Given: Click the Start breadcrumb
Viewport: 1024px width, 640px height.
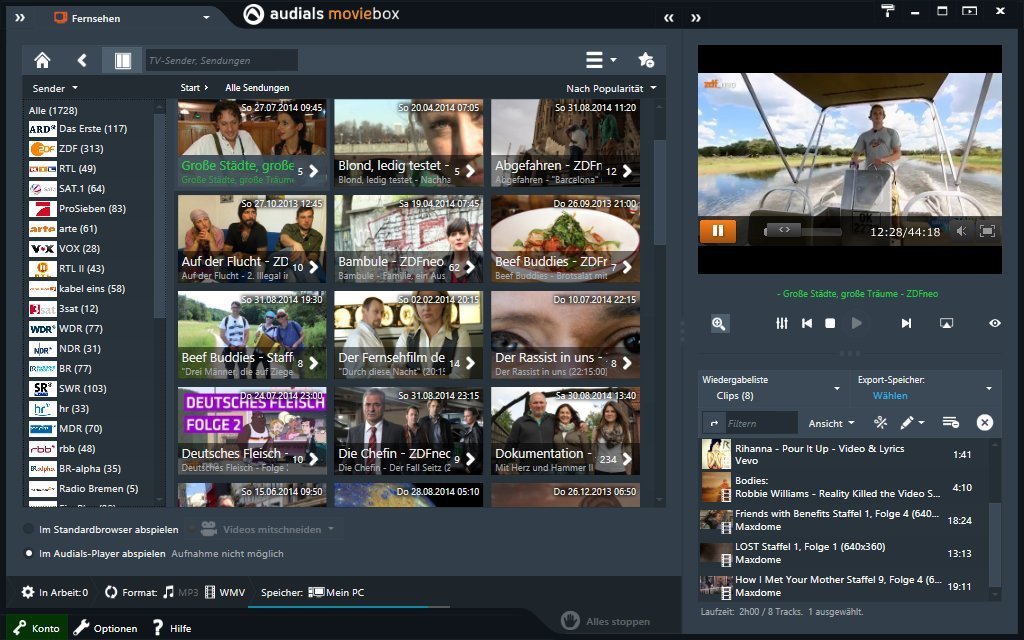Looking at the screenshot, I should click(190, 88).
